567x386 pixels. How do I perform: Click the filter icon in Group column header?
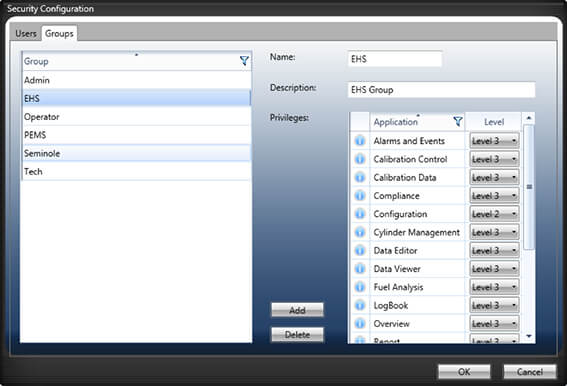[244, 61]
